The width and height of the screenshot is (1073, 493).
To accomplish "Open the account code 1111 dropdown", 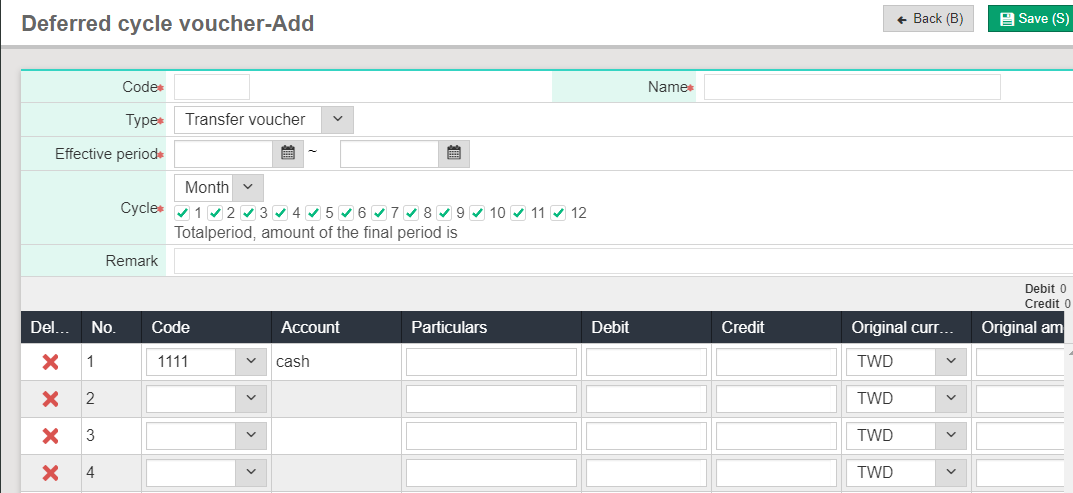I will pos(250,362).
